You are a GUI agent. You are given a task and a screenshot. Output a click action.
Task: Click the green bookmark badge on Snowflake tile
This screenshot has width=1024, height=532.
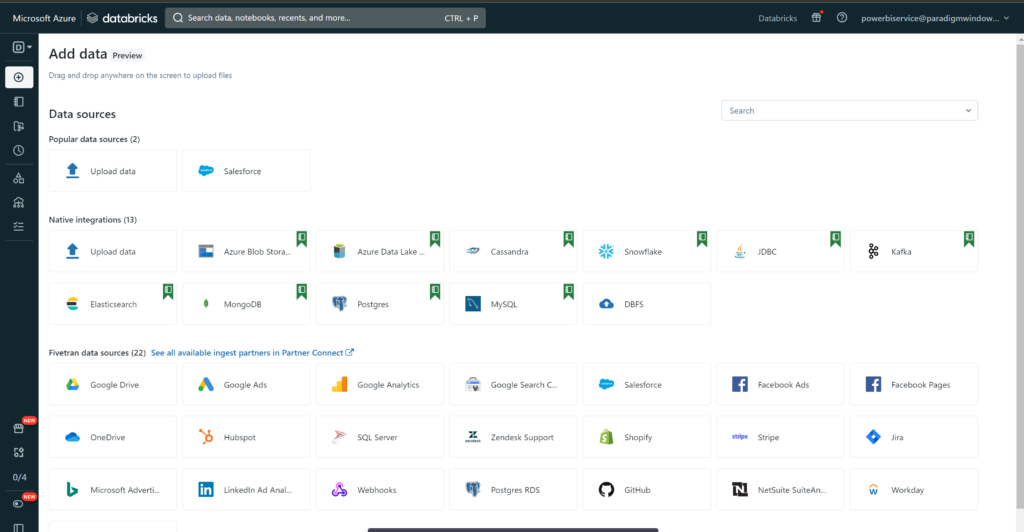[701, 239]
